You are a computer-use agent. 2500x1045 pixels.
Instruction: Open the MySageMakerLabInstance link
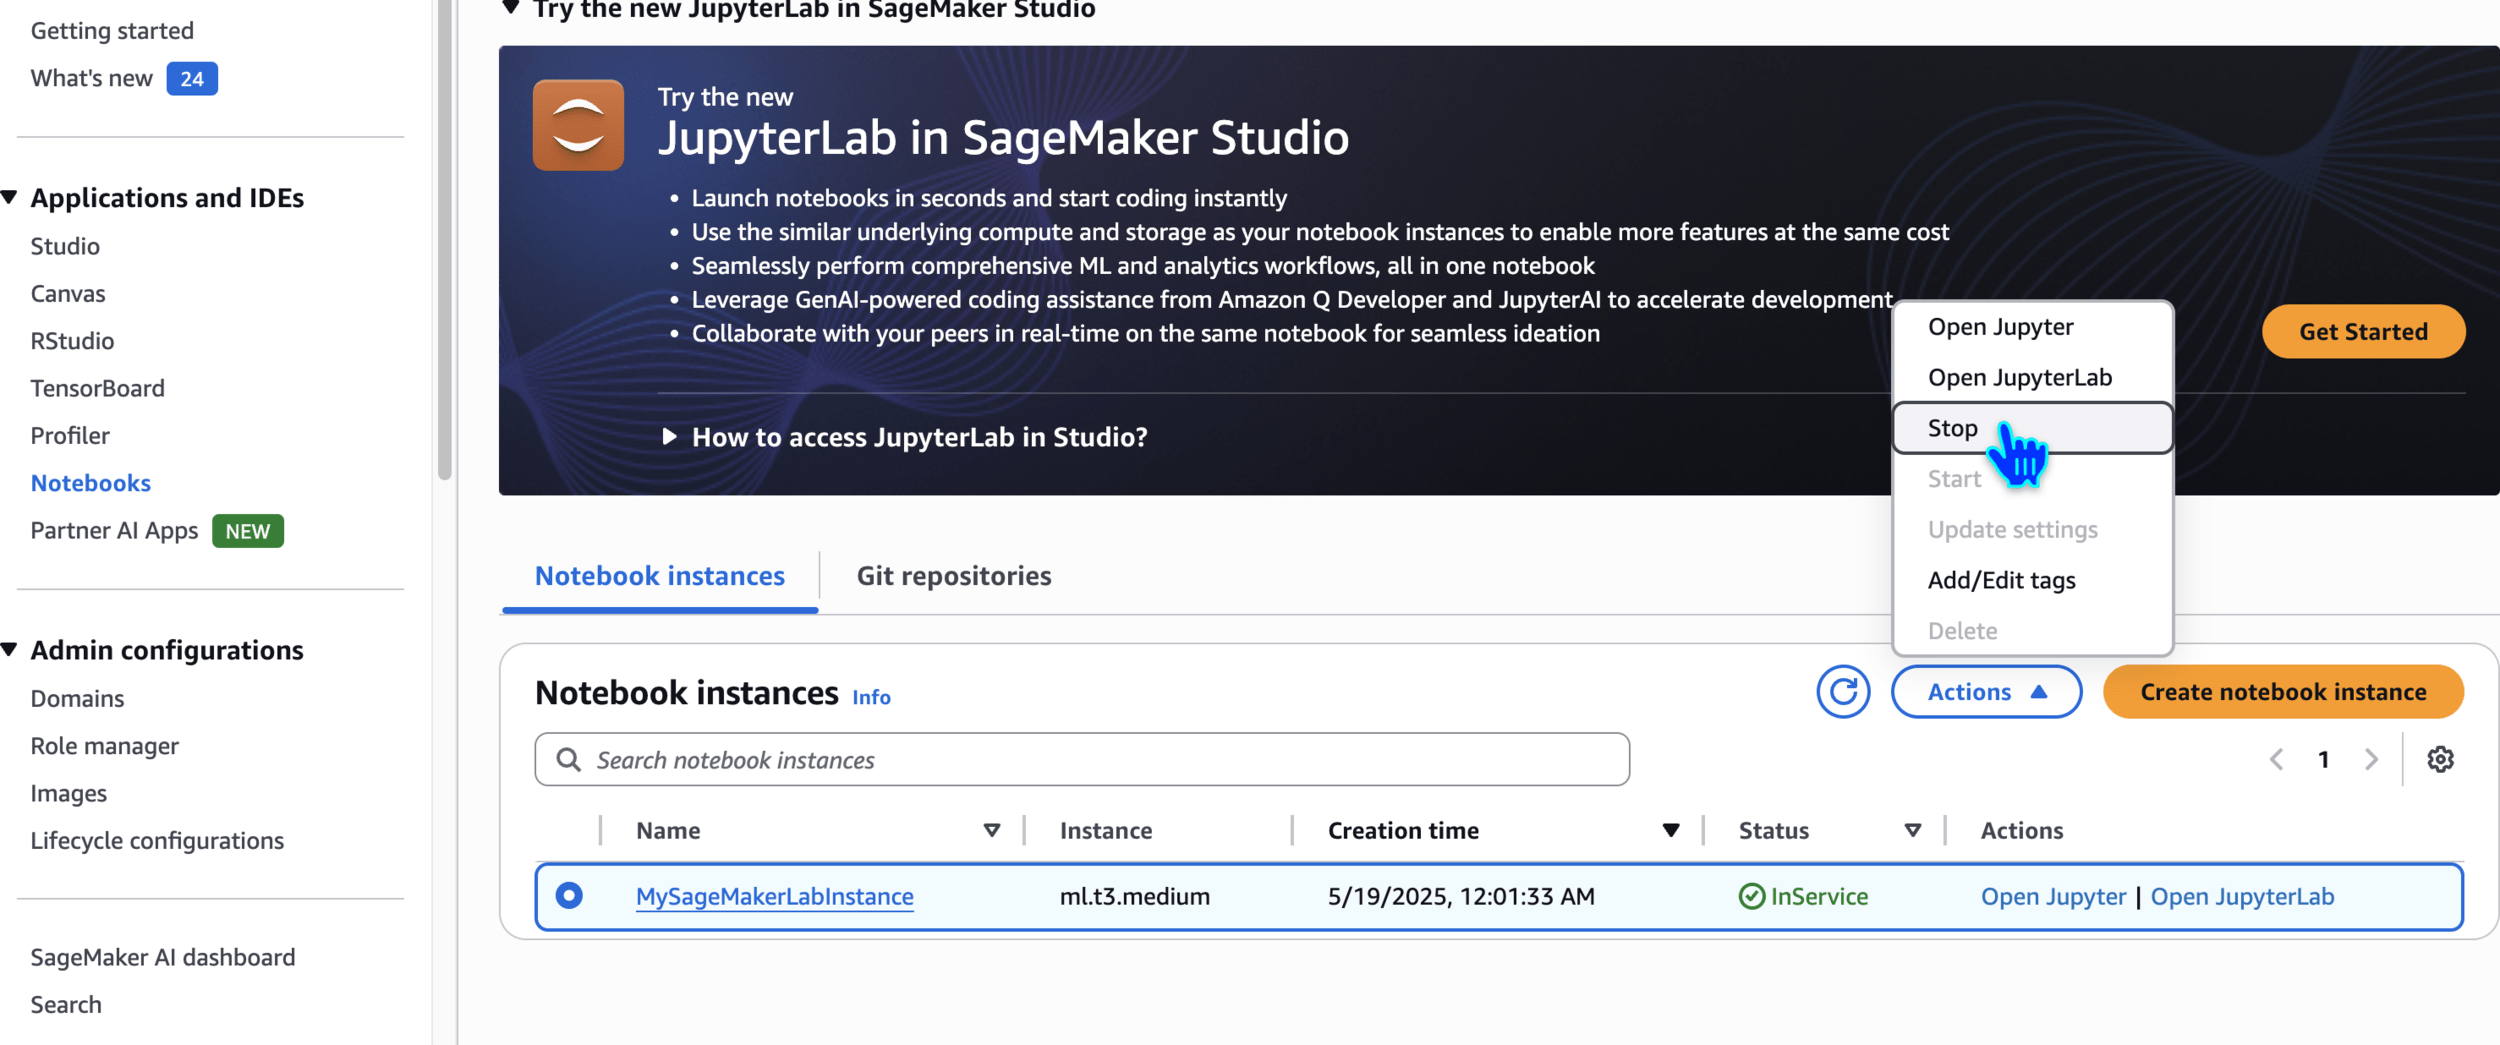(775, 896)
